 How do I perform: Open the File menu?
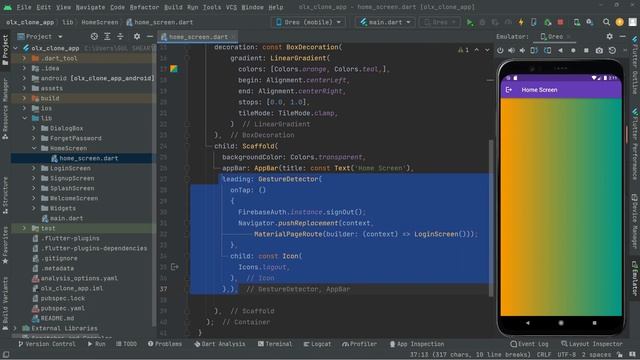tap(24, 7)
